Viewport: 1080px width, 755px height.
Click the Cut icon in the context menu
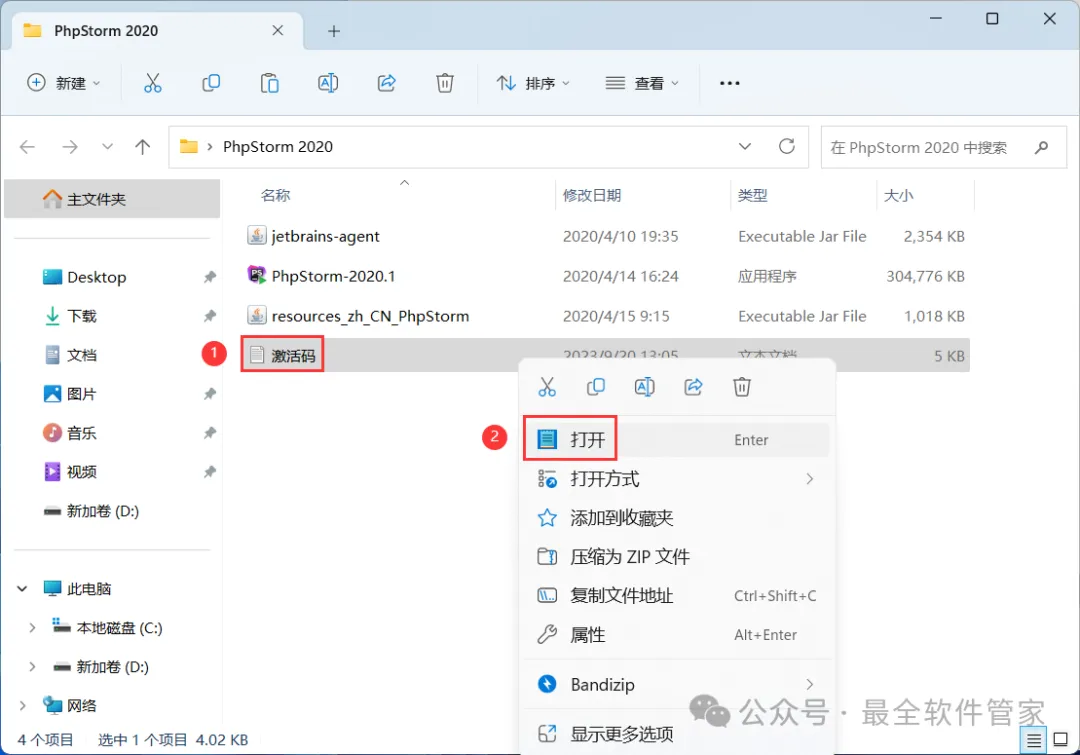547,387
